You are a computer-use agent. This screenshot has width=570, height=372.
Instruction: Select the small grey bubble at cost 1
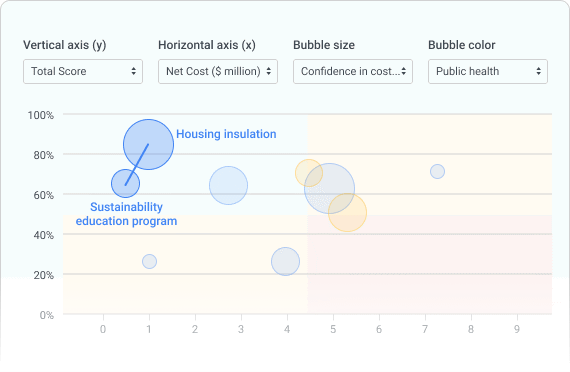(x=149, y=261)
